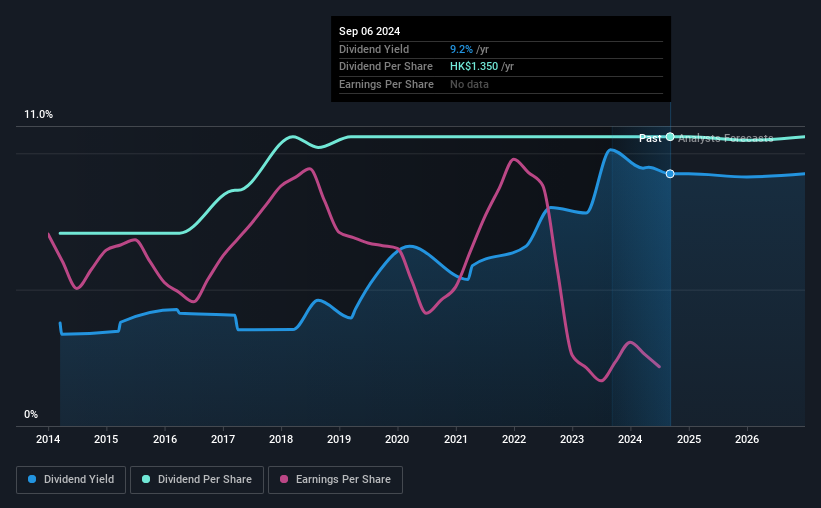Click the 11.0% y-axis label
The image size is (821, 508).
[39, 115]
